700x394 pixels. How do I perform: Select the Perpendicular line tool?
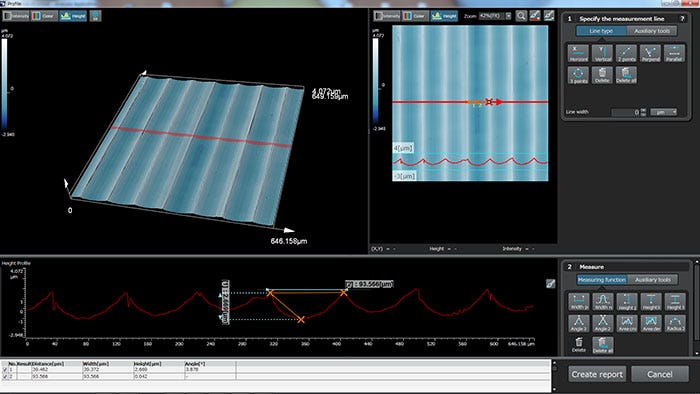(650, 53)
